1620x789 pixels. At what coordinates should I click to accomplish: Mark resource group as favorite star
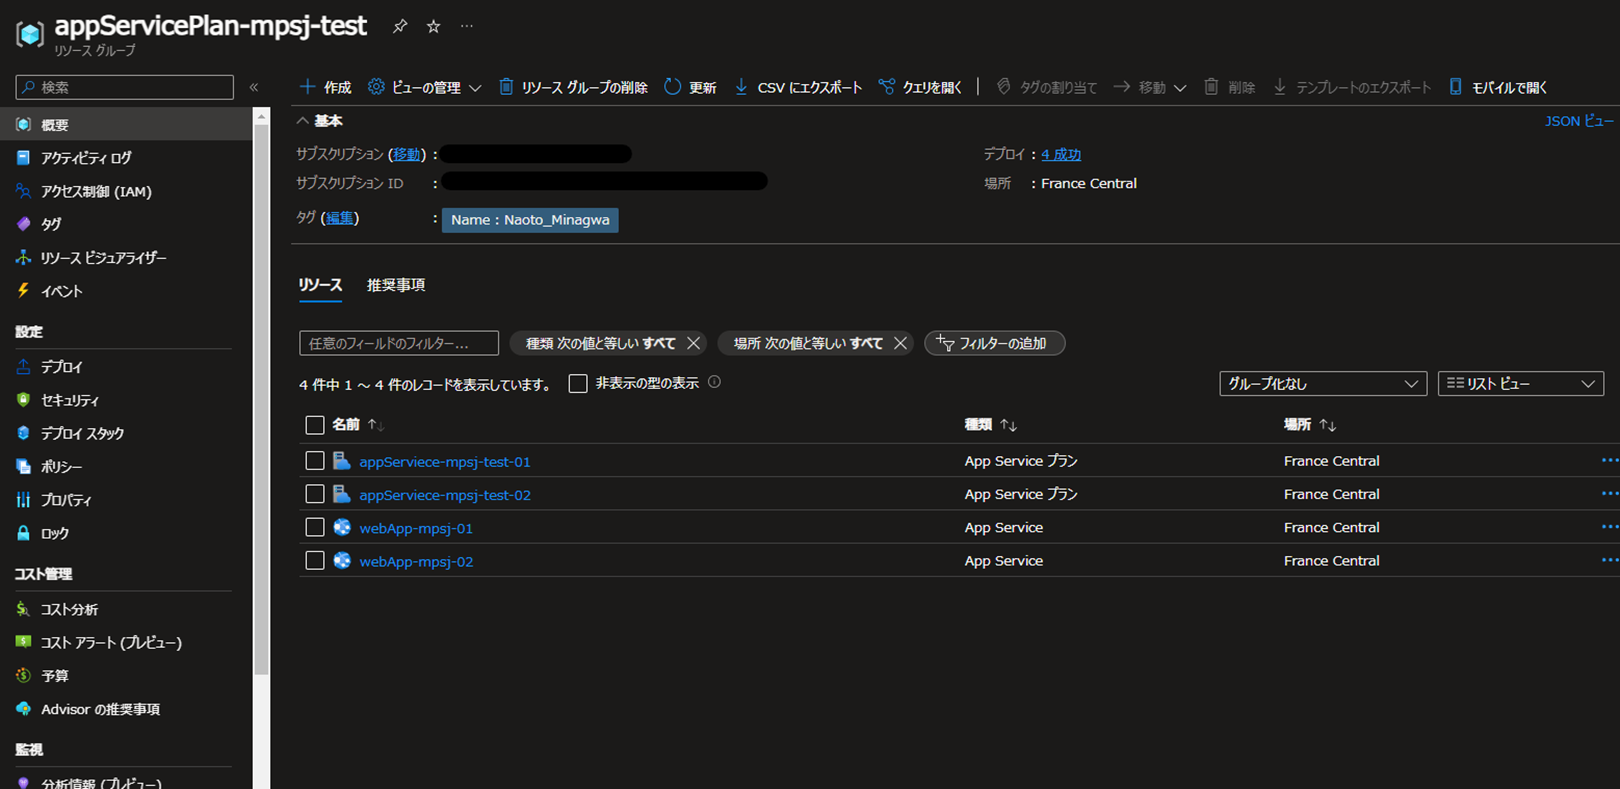point(433,27)
